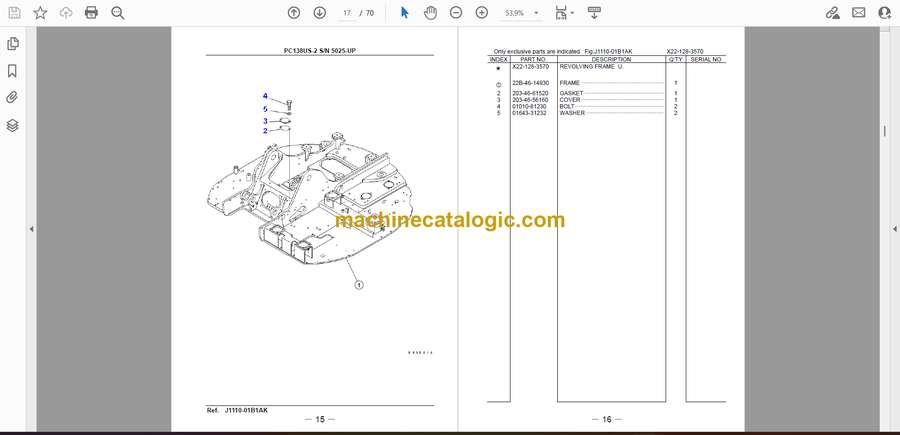The image size is (900, 435).
Task: Select part number 22B-46-14930
Action: pyautogui.click(x=530, y=83)
